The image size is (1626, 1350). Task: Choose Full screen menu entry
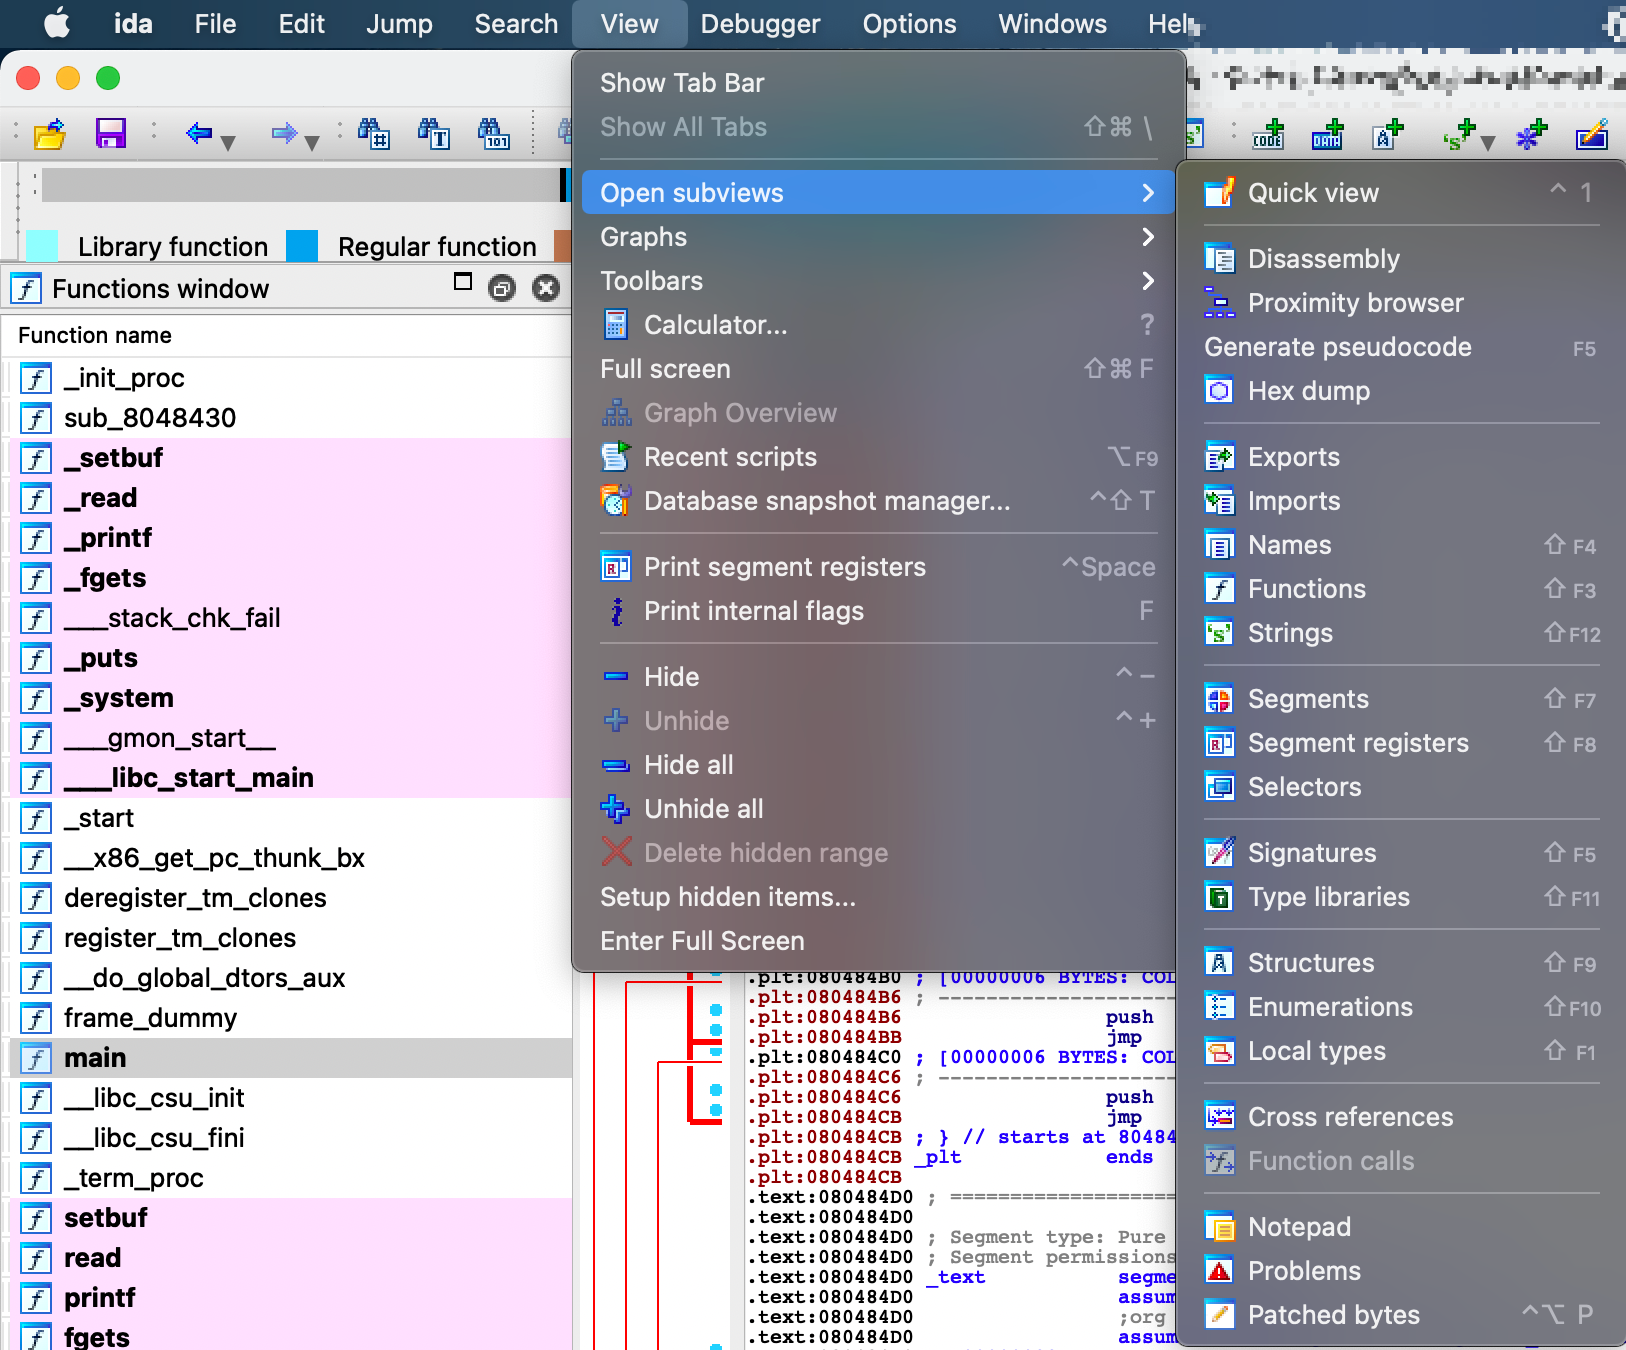tap(878, 369)
